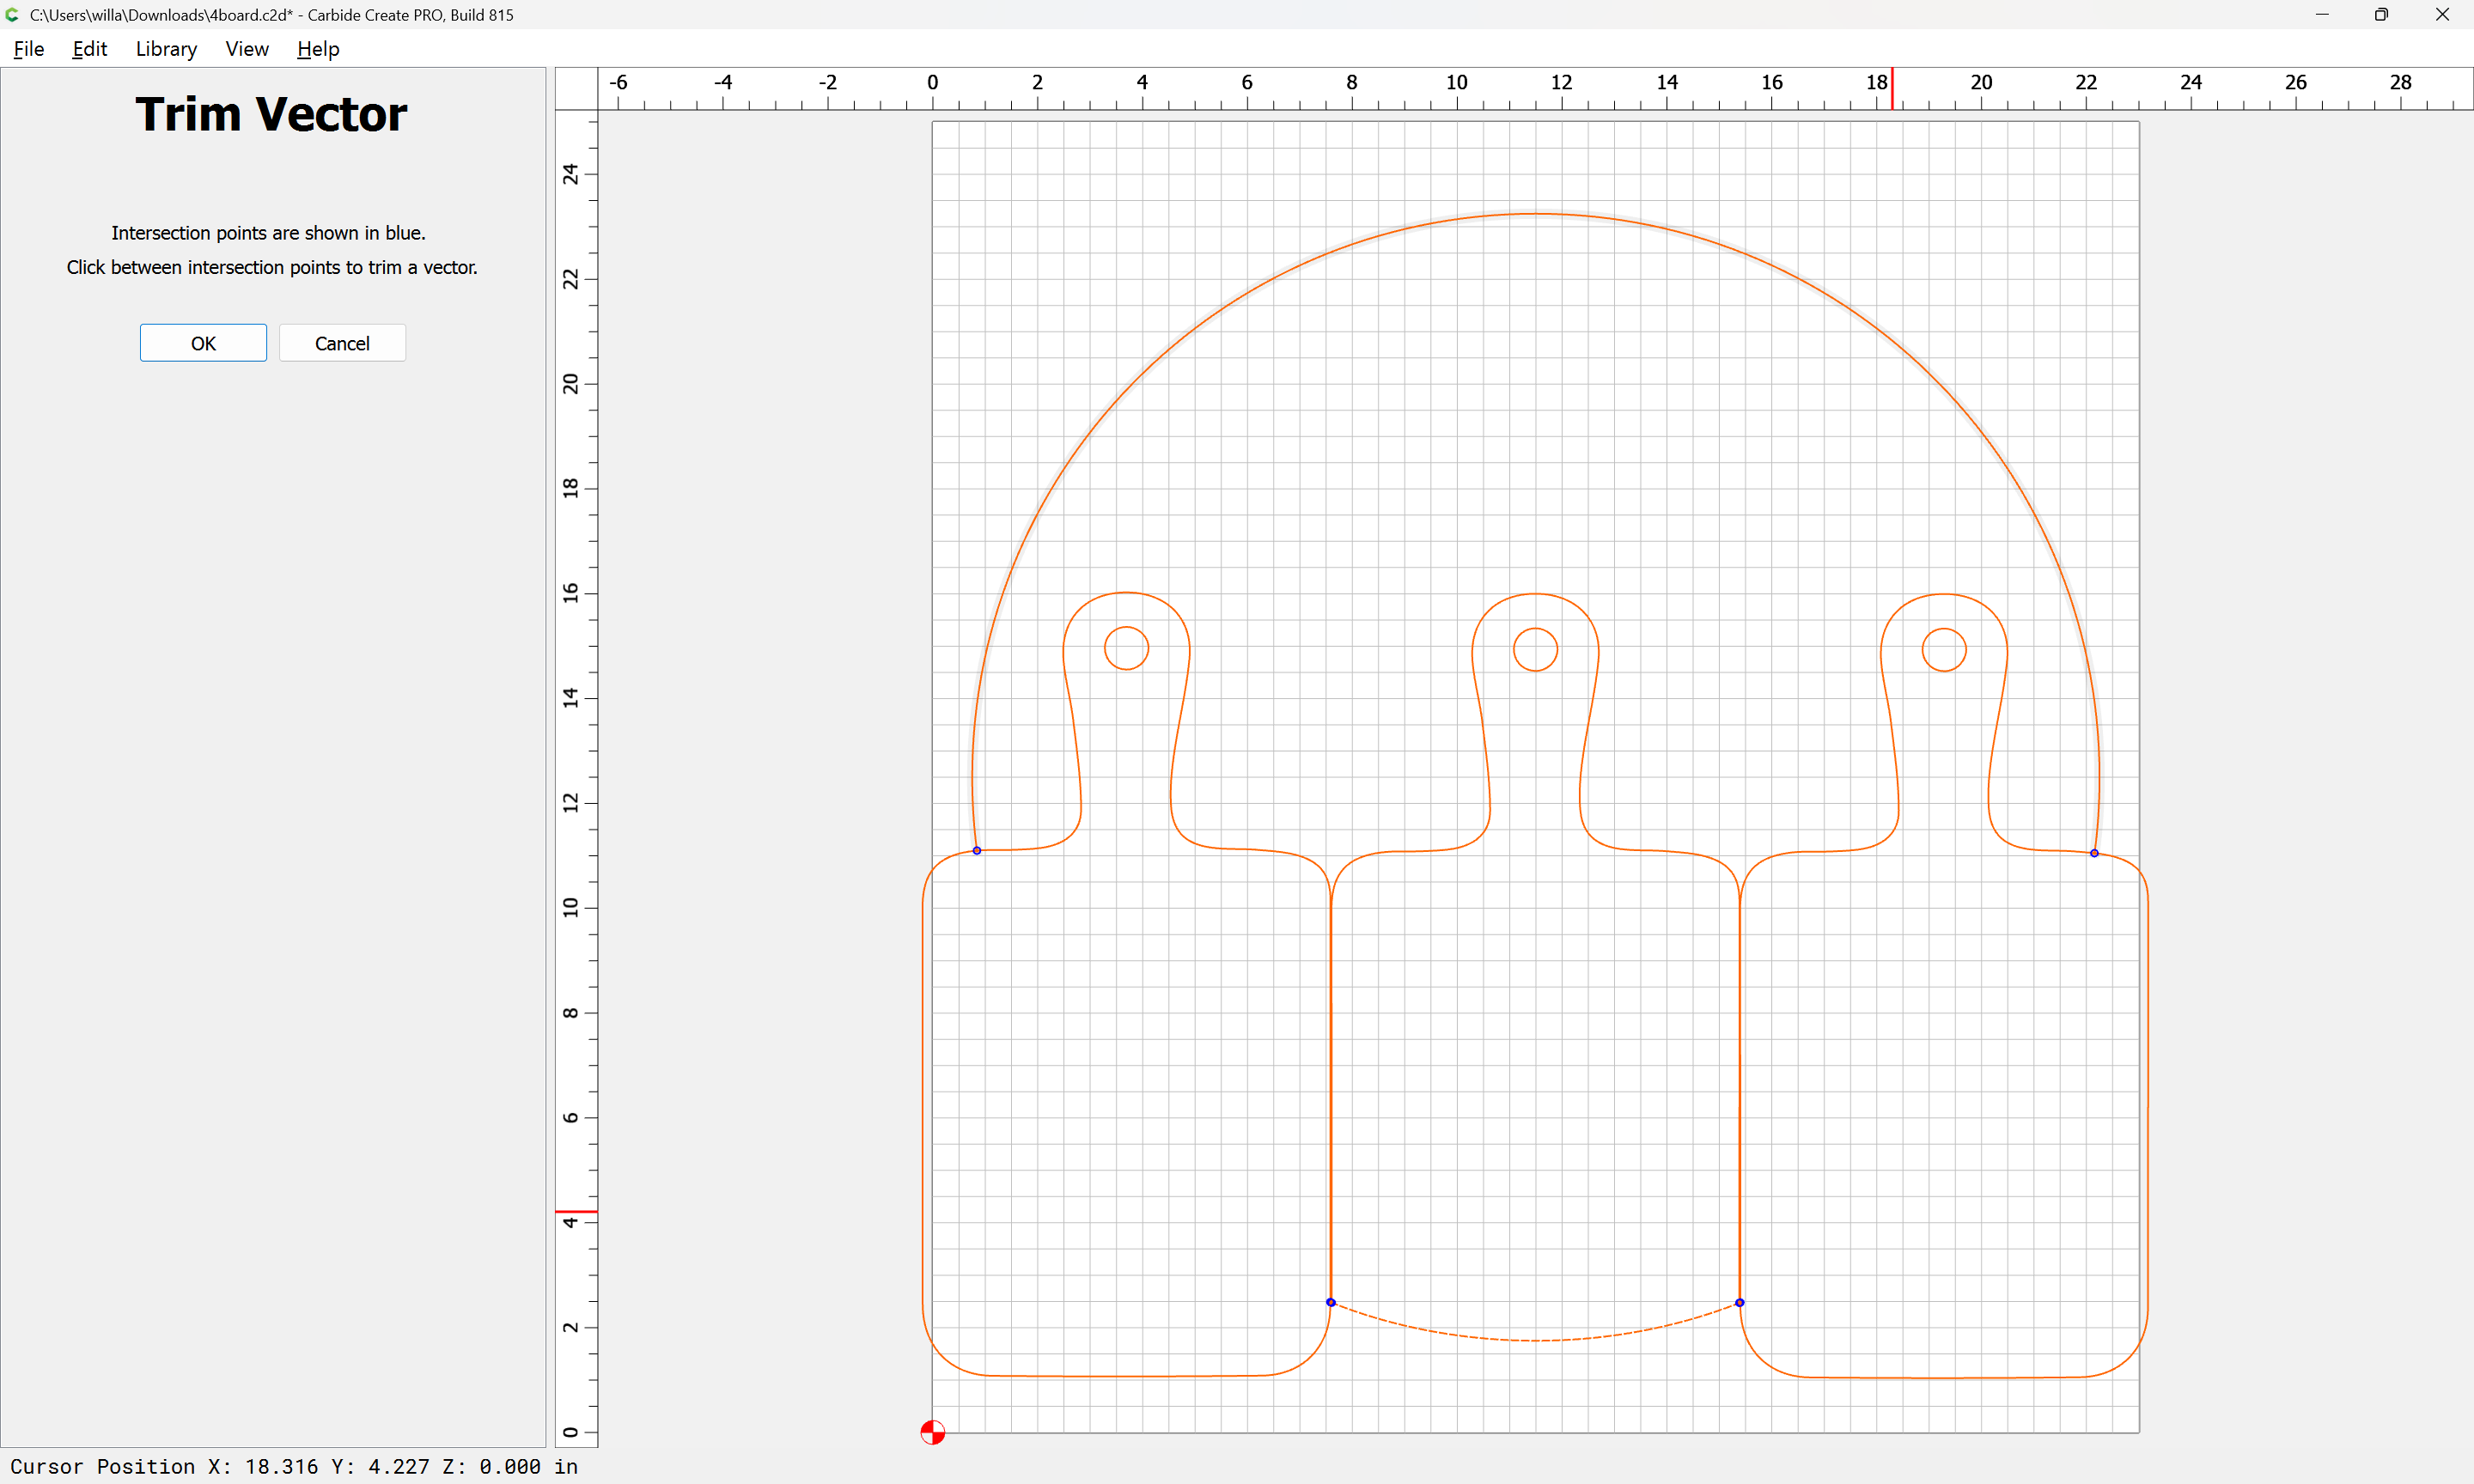Click the top of the large semicircle arc
Screen dimensions: 2474x1484
[1535, 213]
